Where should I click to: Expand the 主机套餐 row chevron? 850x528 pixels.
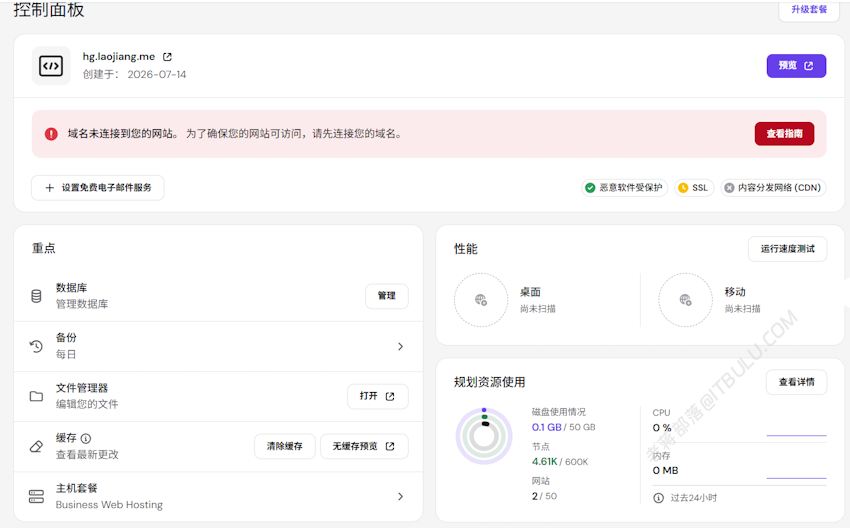[x=400, y=497]
